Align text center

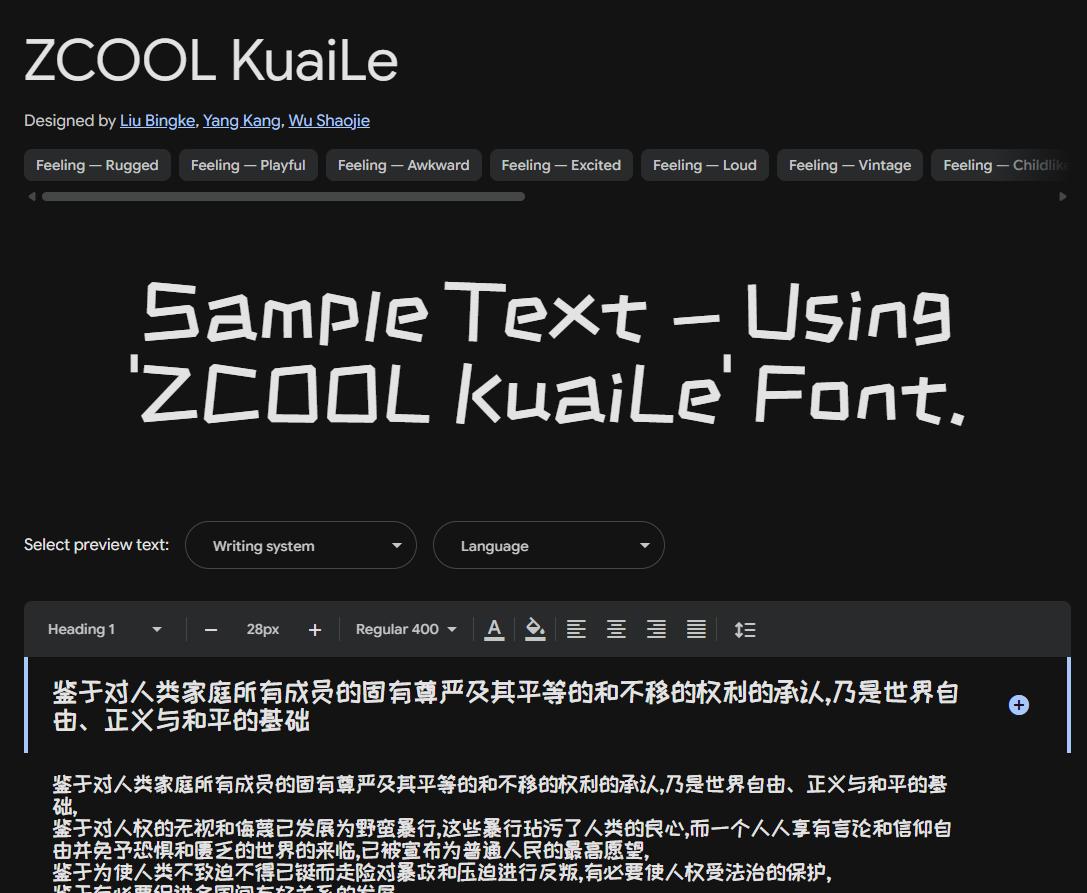[x=616, y=630]
